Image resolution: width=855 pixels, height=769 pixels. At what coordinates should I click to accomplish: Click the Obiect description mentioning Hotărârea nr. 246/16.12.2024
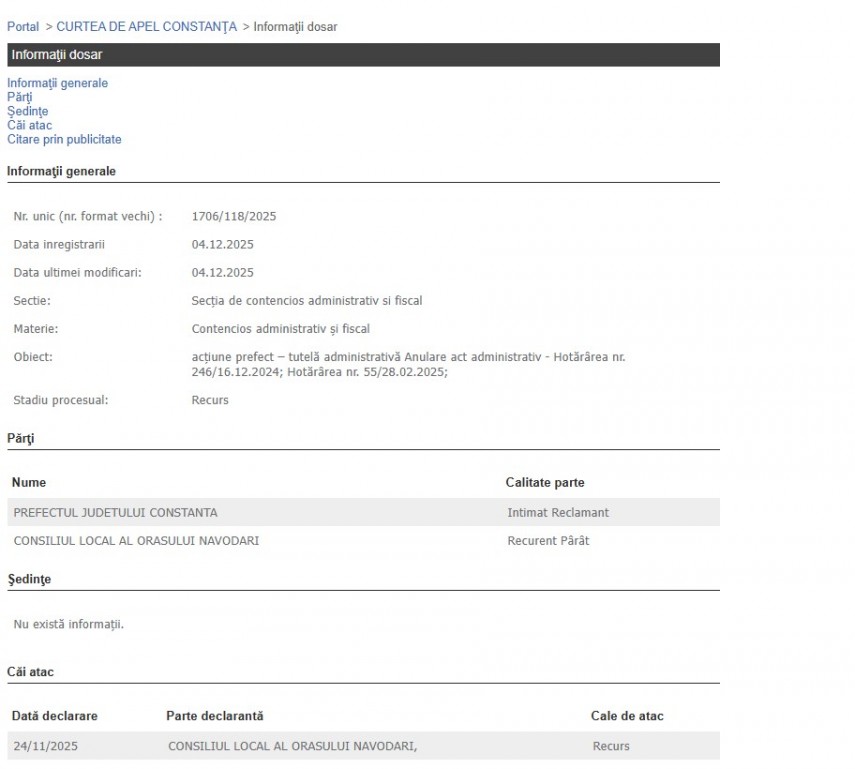[408, 364]
